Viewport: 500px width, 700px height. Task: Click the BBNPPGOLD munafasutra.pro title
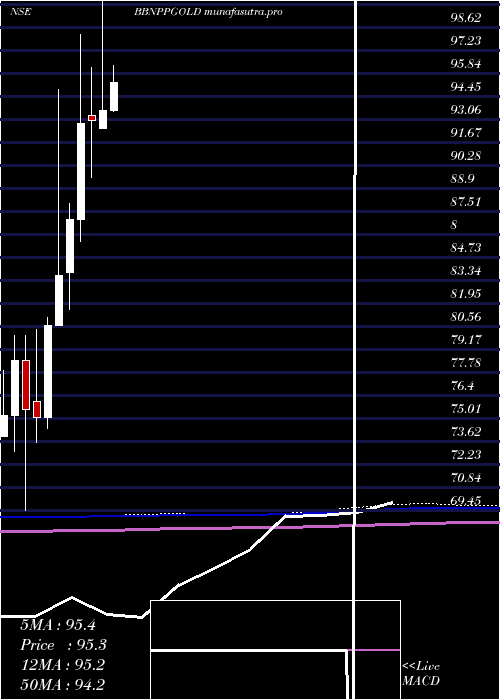click(x=208, y=12)
